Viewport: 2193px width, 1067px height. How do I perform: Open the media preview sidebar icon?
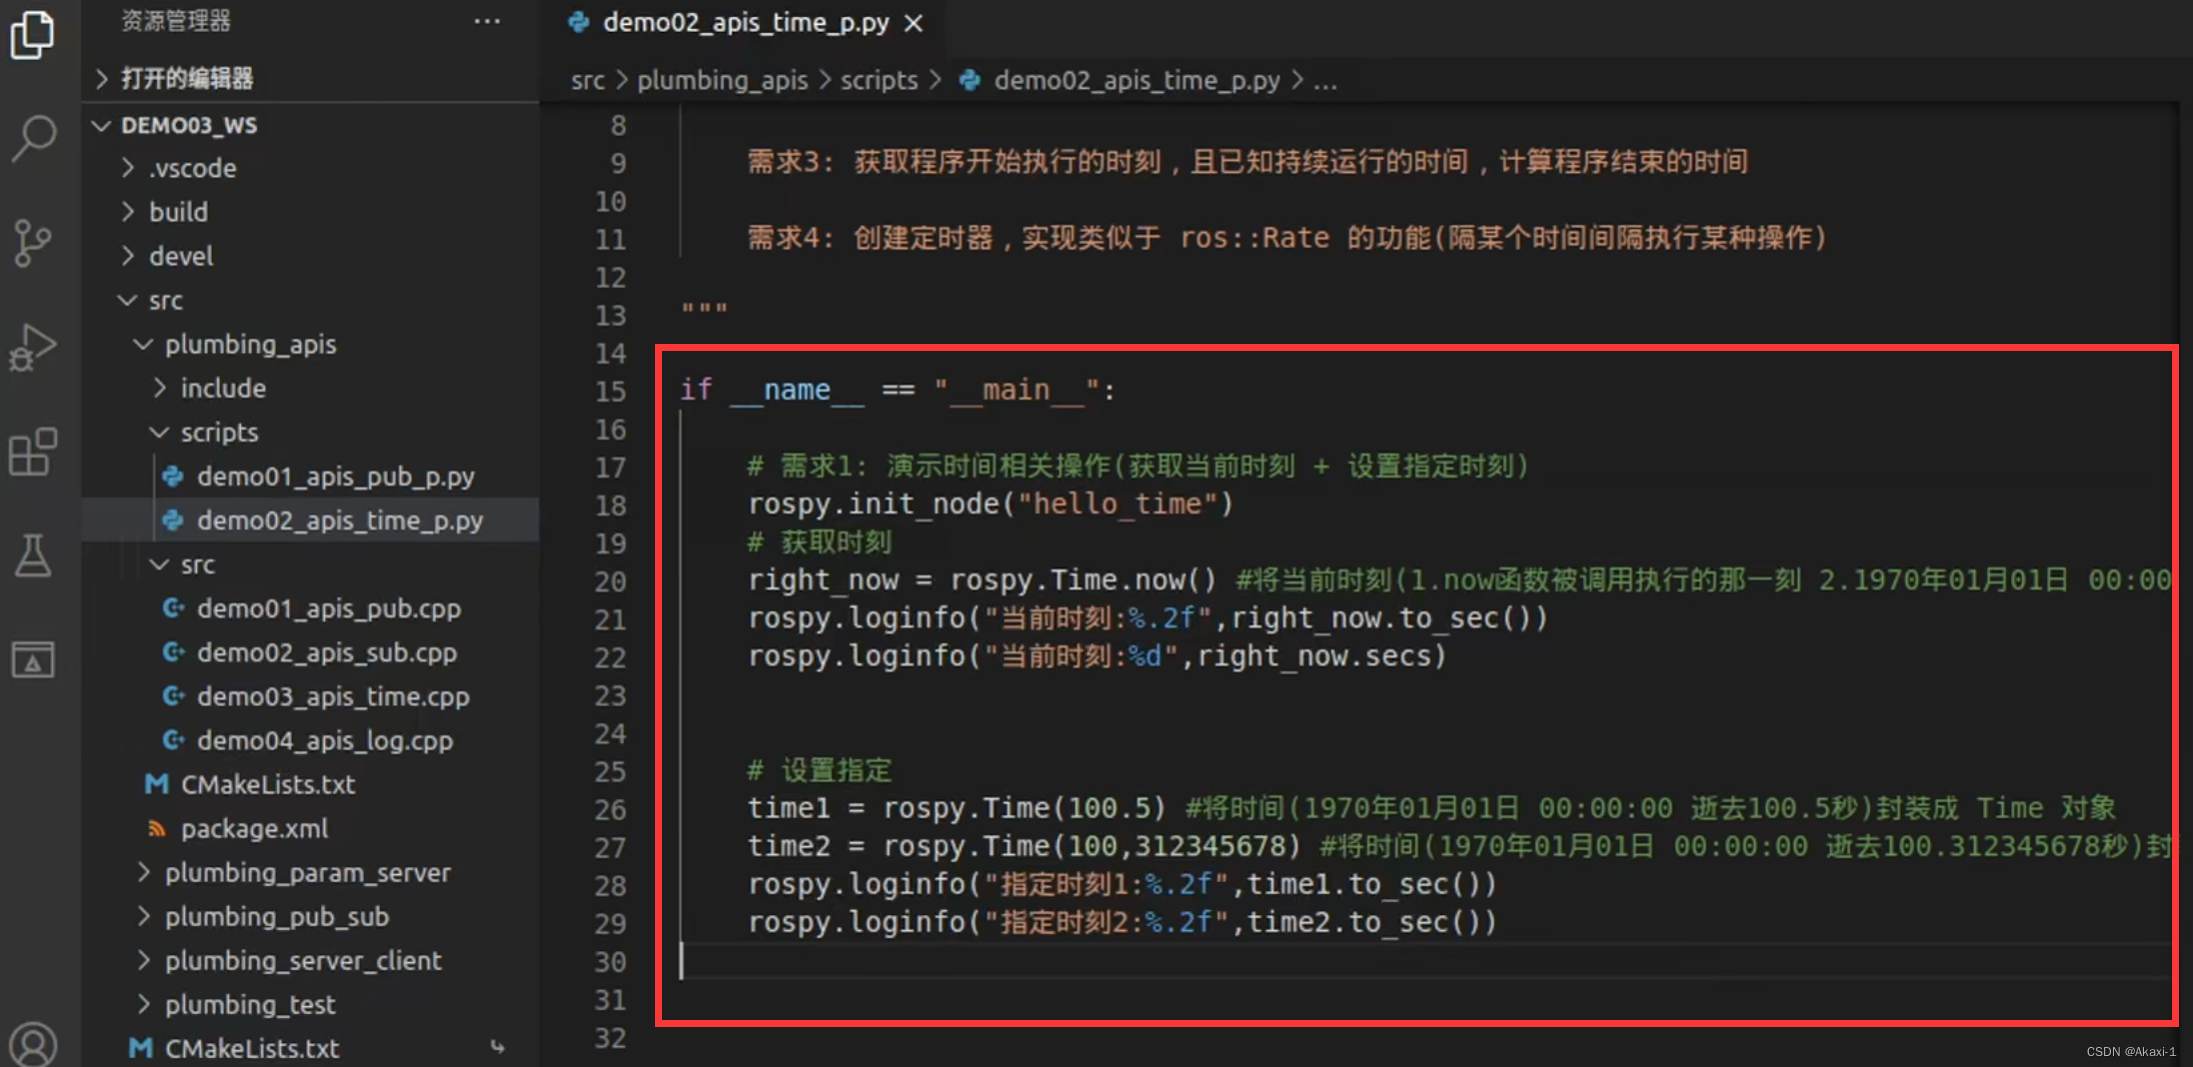(35, 660)
